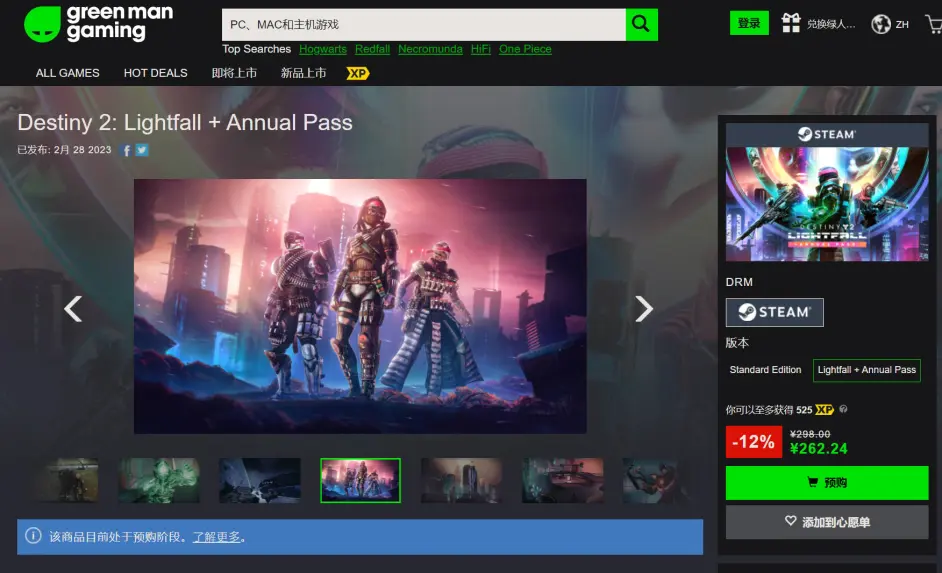Open 新品上市 new releases menu
This screenshot has width=942, height=573.
click(x=303, y=73)
